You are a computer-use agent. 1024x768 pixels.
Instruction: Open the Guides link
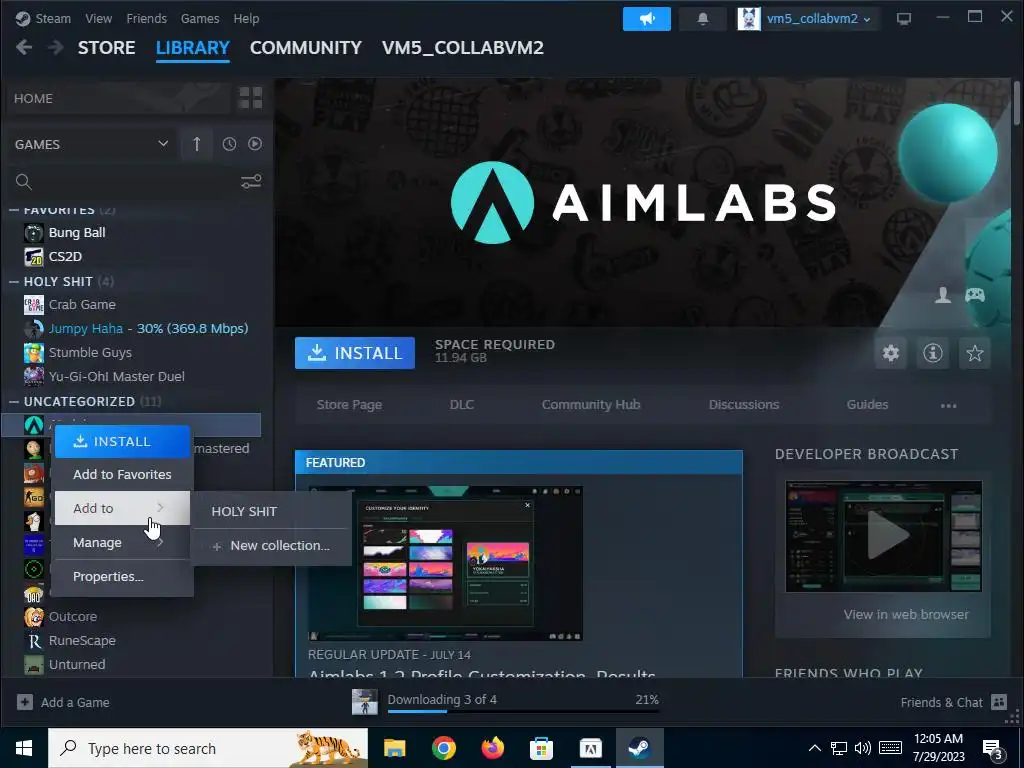tap(867, 405)
